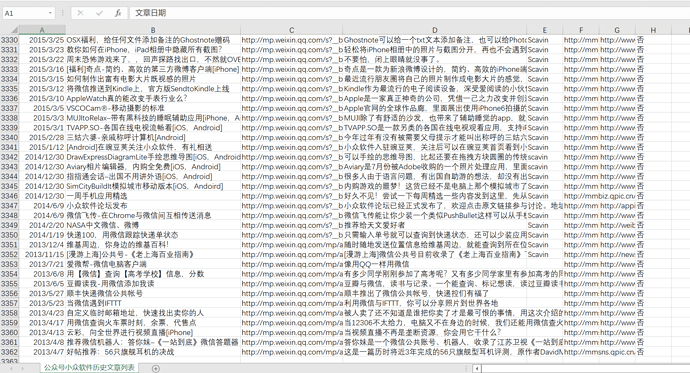Viewport: 690px width, 373px height.
Task: Click cell 一周手机应用精选
Action: tap(153, 196)
